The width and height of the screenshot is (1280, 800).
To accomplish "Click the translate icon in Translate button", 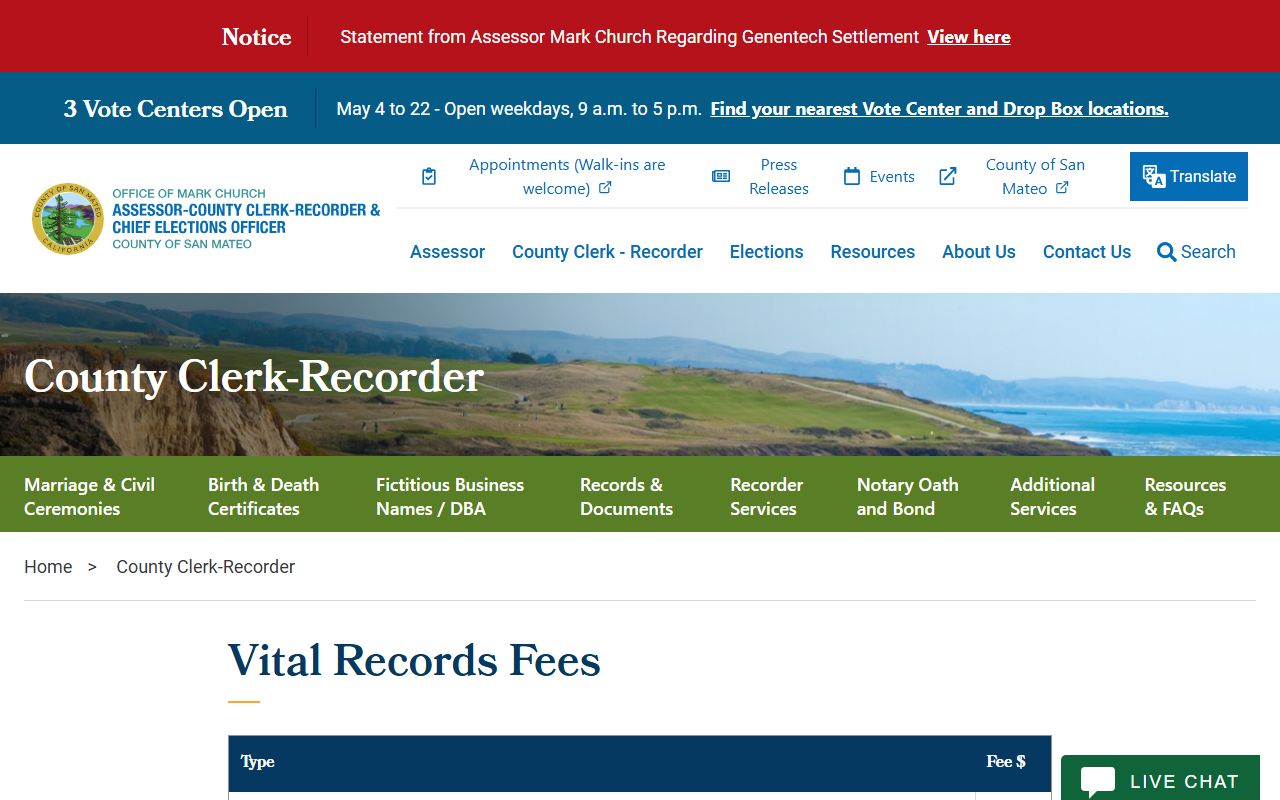I will (x=1154, y=177).
